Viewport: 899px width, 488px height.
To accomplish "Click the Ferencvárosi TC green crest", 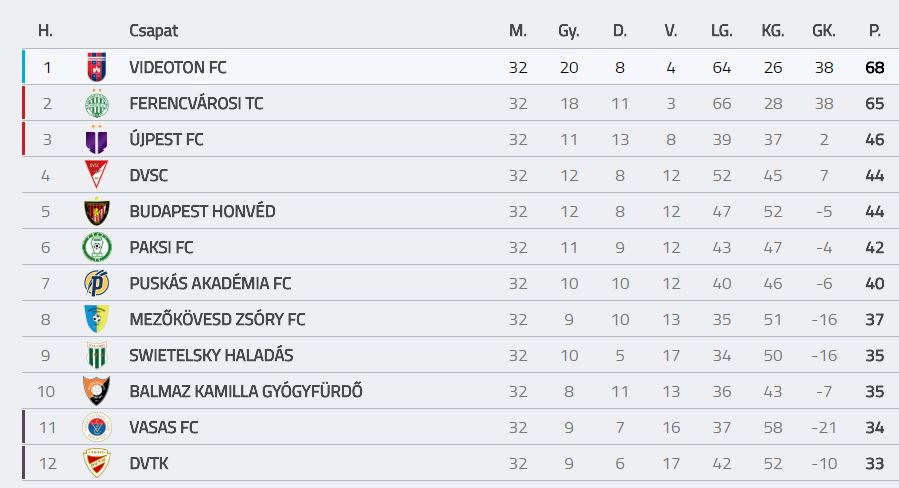I will pyautogui.click(x=96, y=103).
